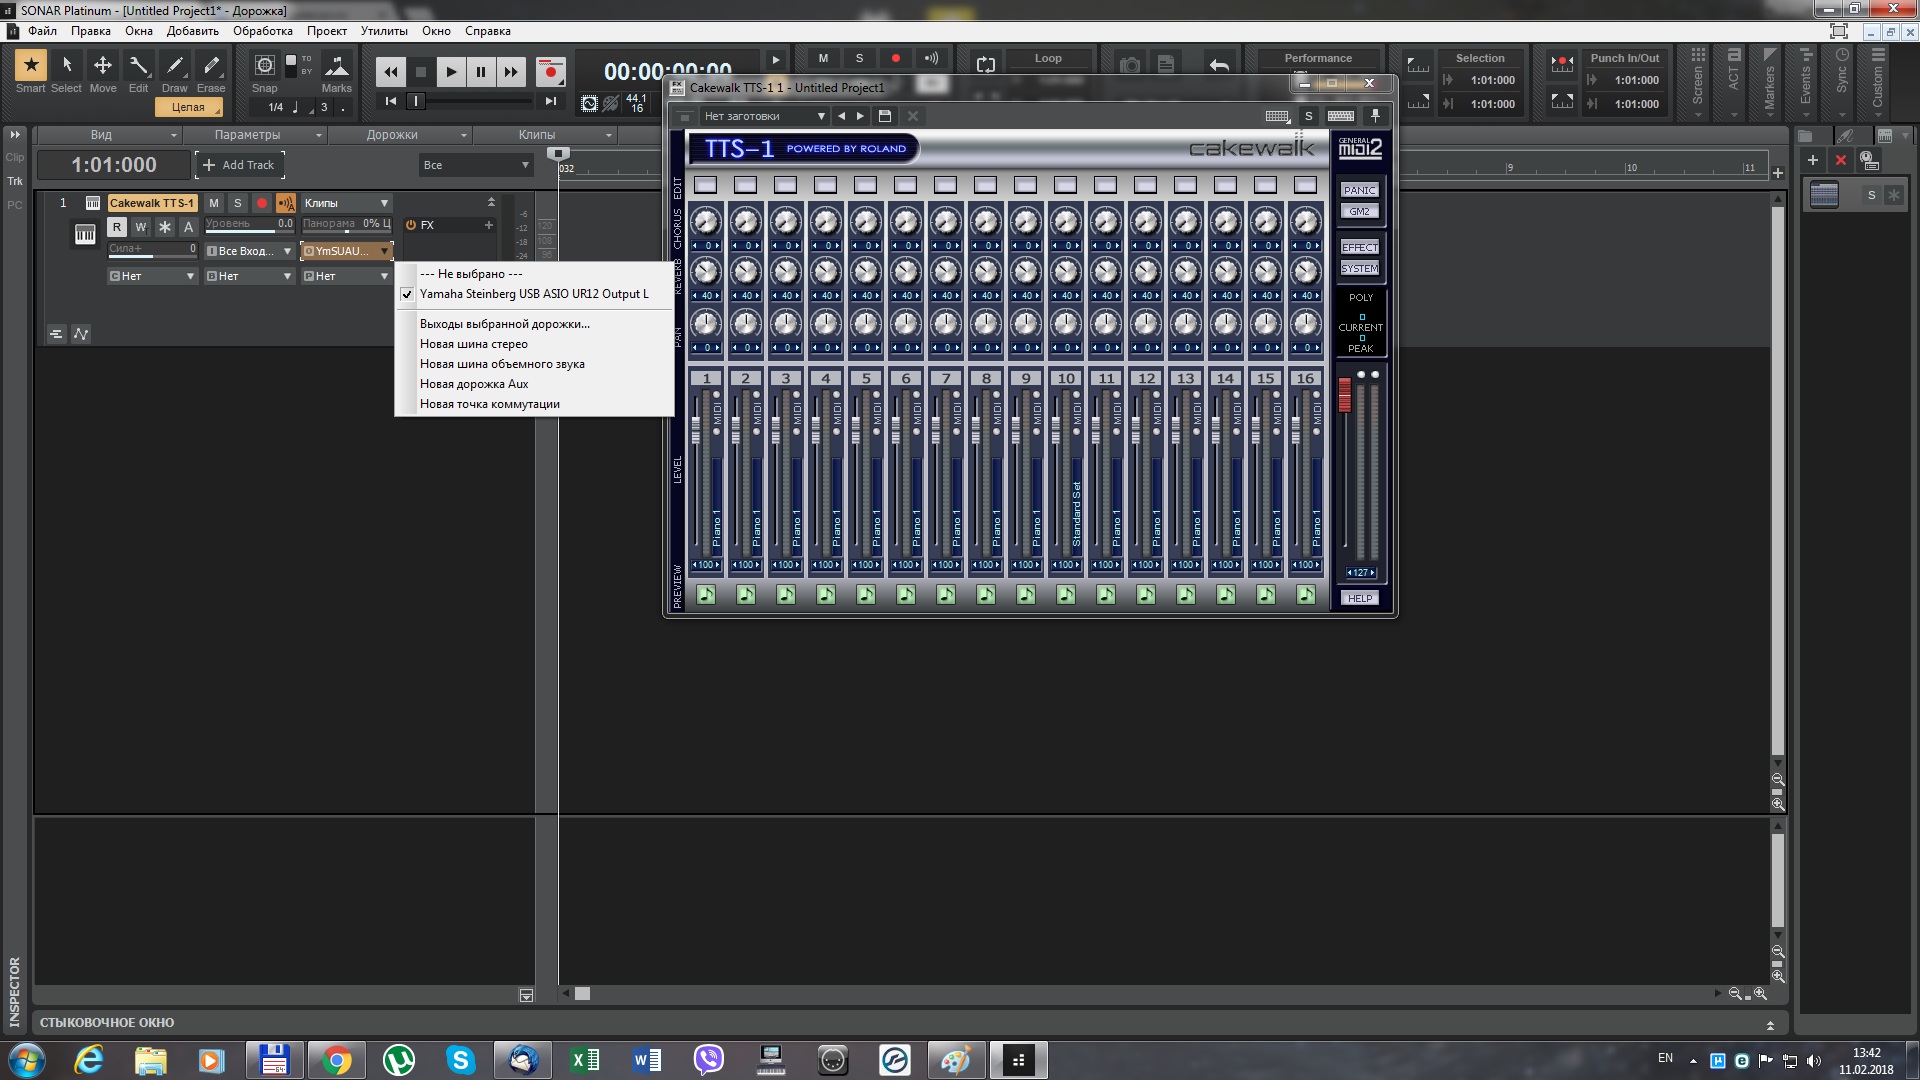This screenshot has height=1080, width=1920.
Task: Click the Add Track button
Action: (239, 165)
